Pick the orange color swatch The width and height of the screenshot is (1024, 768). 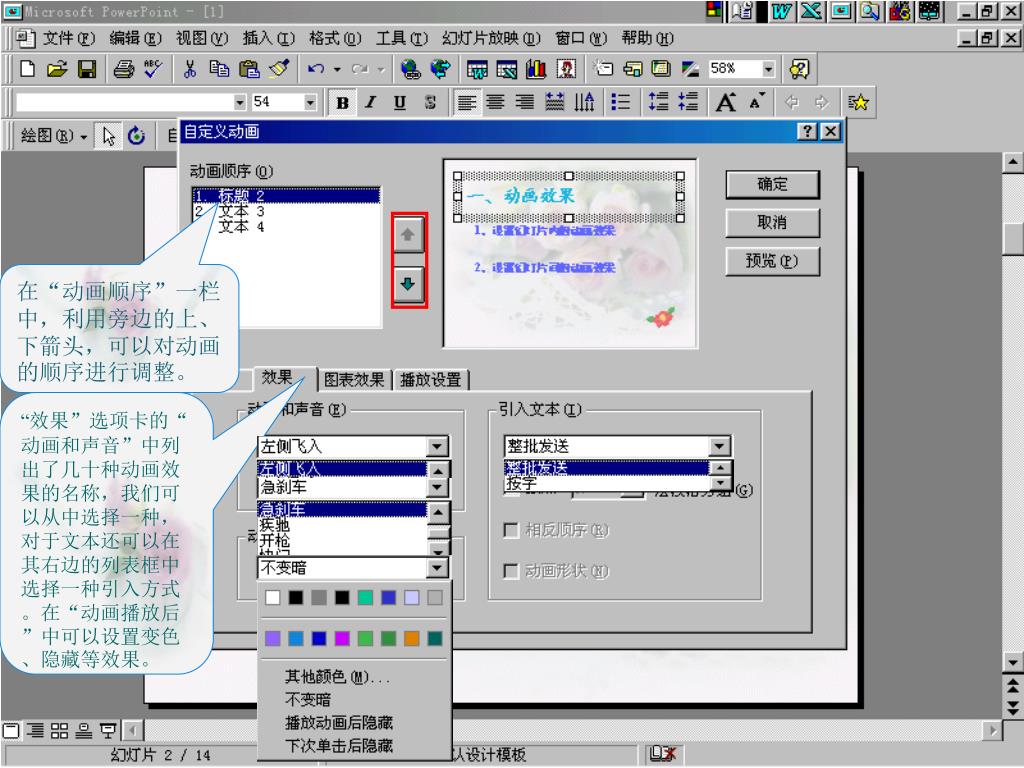pyautogui.click(x=411, y=638)
